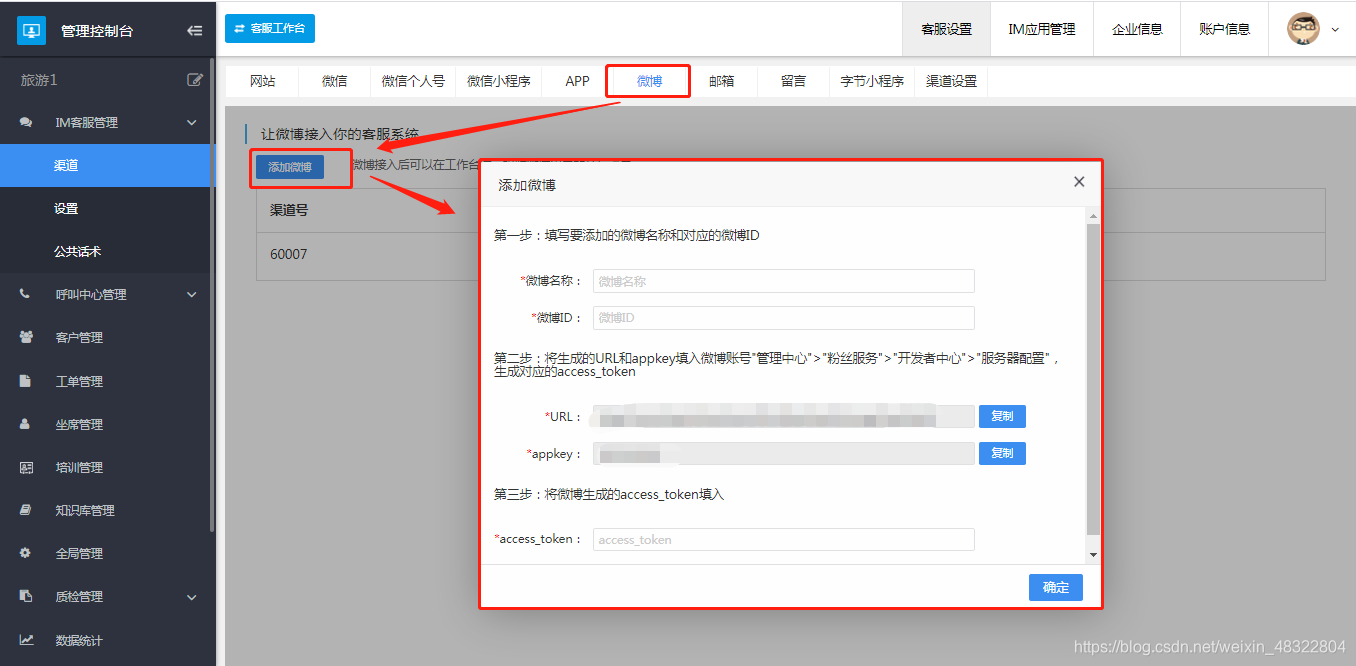The width and height of the screenshot is (1356, 666).
Task: Click the read-only appkey field
Action: tap(783, 453)
